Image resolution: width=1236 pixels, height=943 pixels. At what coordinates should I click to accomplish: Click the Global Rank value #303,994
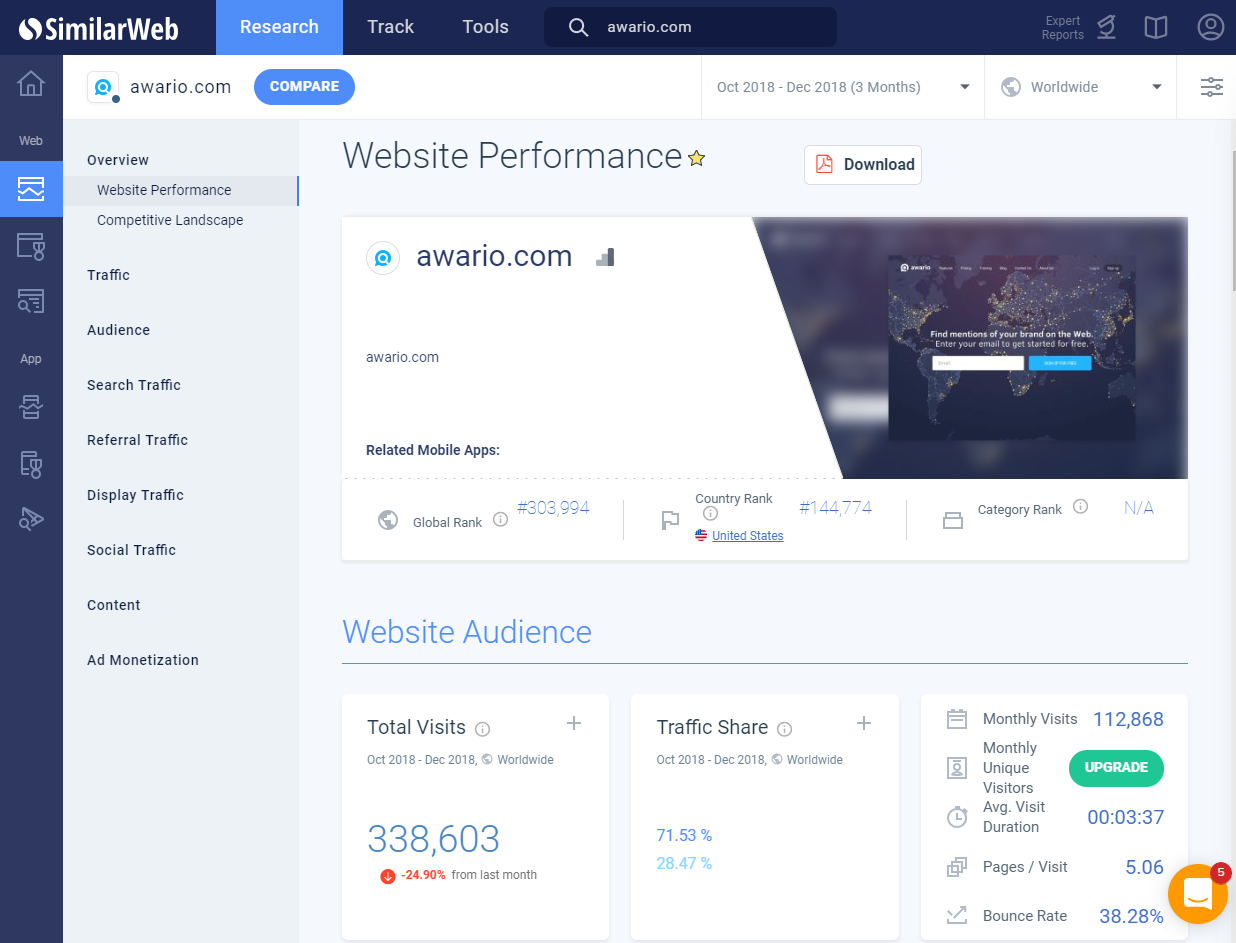tap(553, 508)
